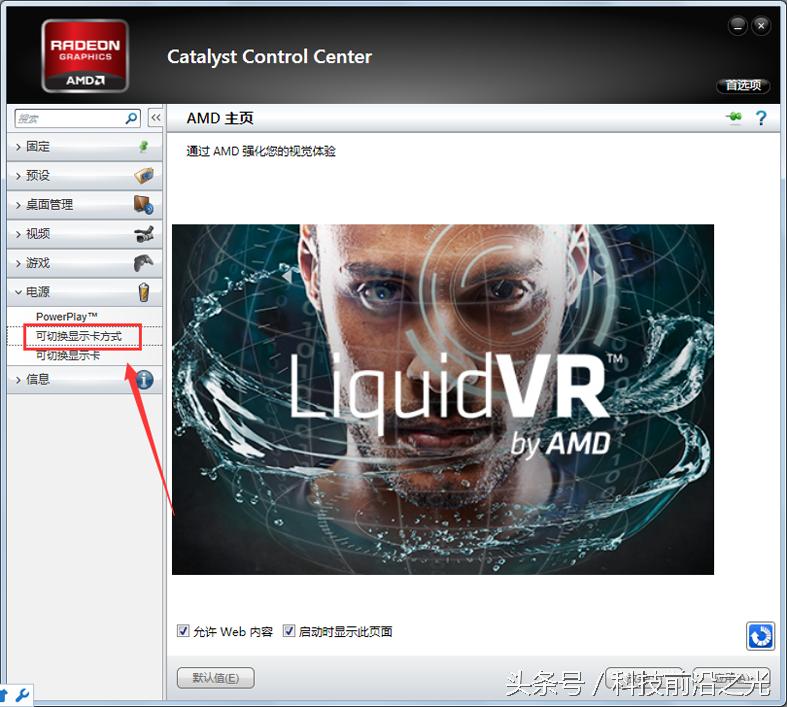Expand the 预设 section
Viewport: 787px width, 707px height.
(84, 176)
